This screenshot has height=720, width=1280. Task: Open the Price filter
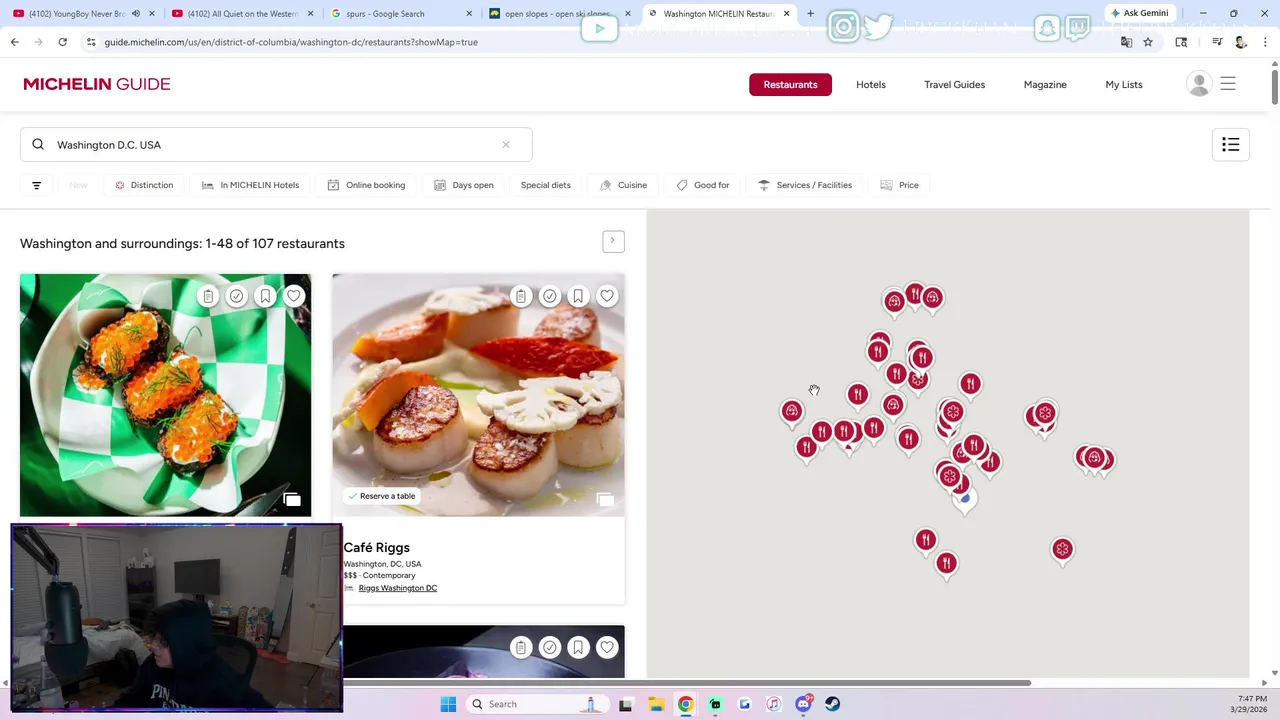900,185
